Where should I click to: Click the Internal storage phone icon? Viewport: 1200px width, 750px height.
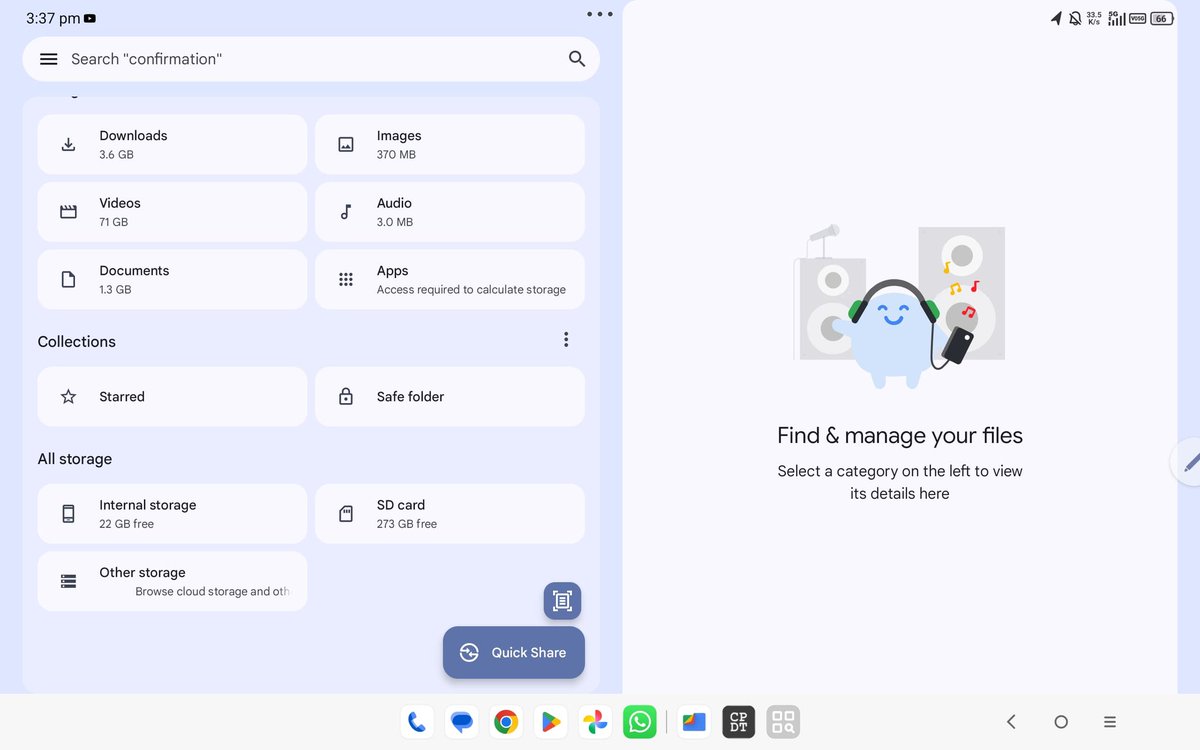click(68, 514)
